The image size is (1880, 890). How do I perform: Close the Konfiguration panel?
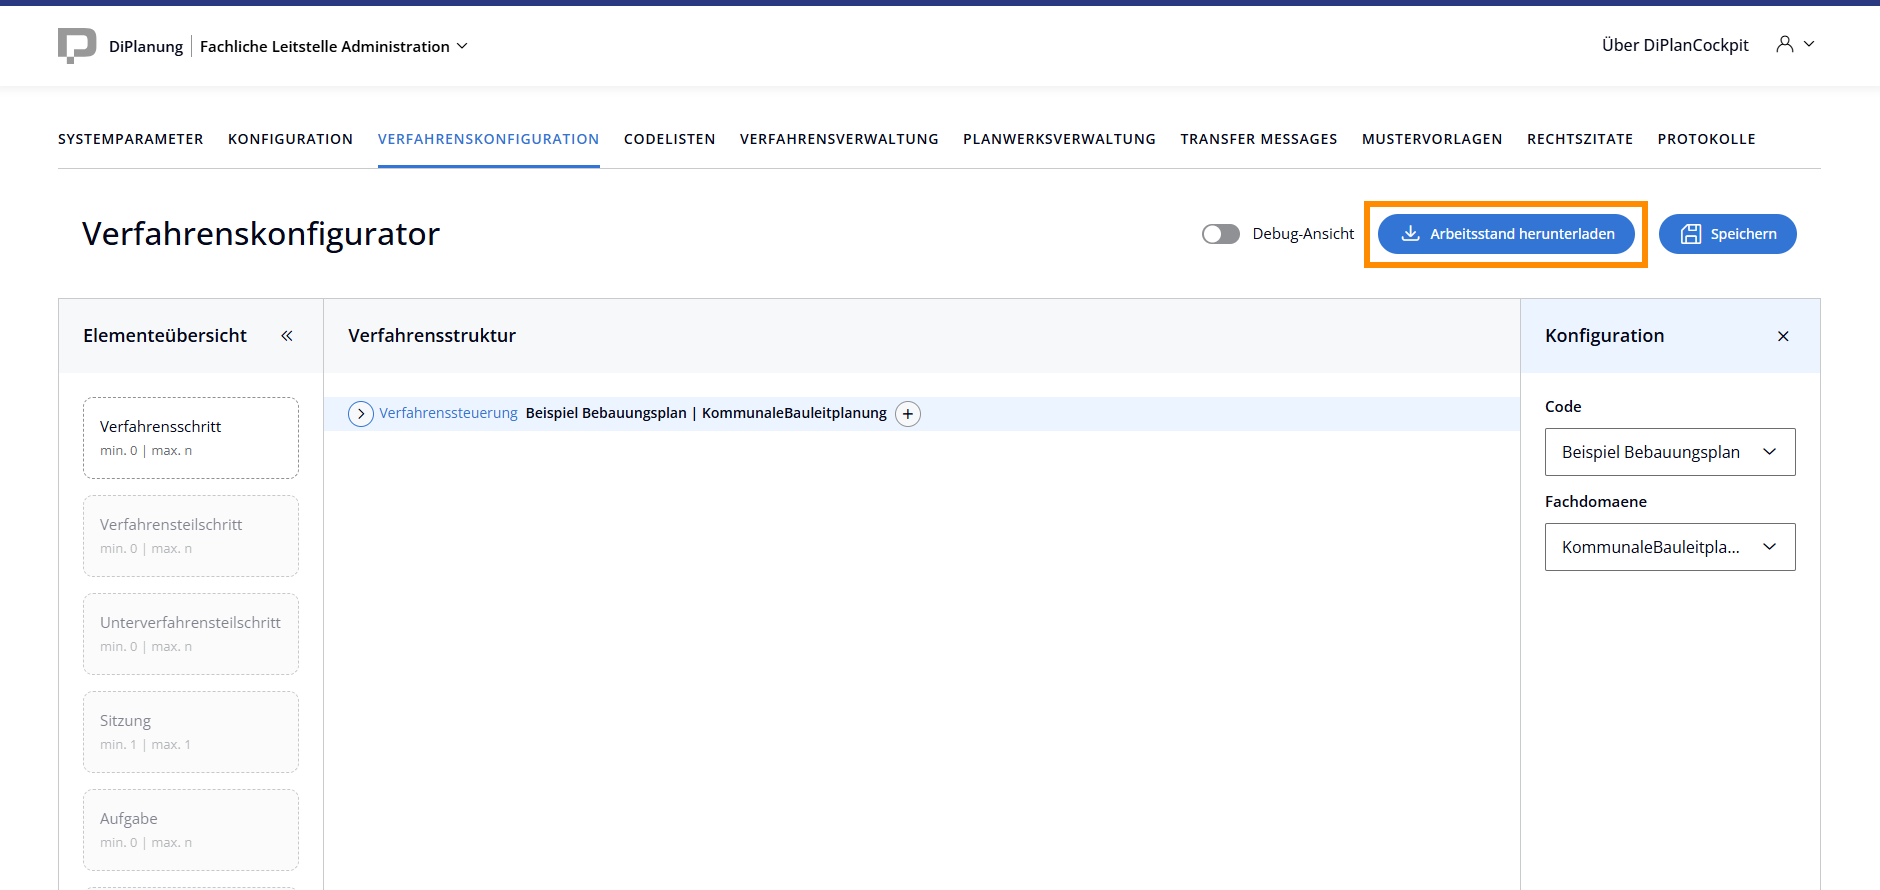pos(1783,336)
